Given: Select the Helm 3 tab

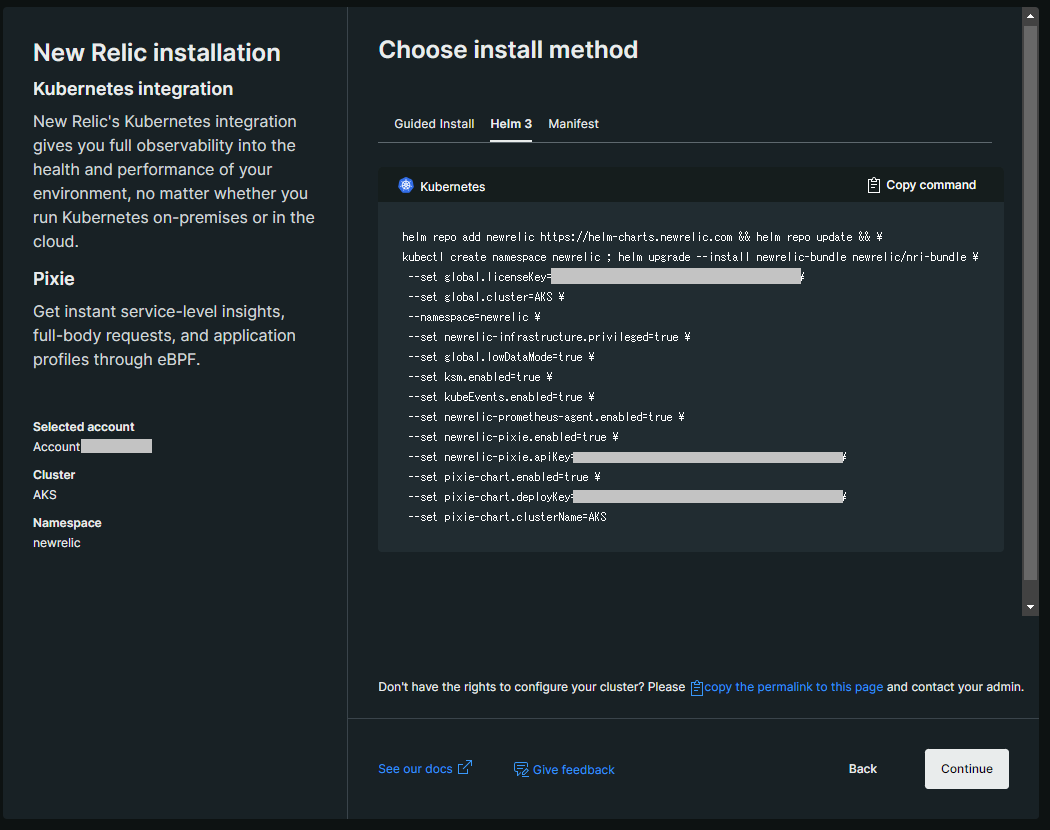Looking at the screenshot, I should click(511, 124).
